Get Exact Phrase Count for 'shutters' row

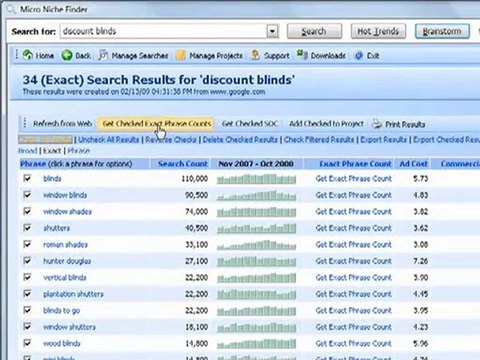tap(353, 228)
